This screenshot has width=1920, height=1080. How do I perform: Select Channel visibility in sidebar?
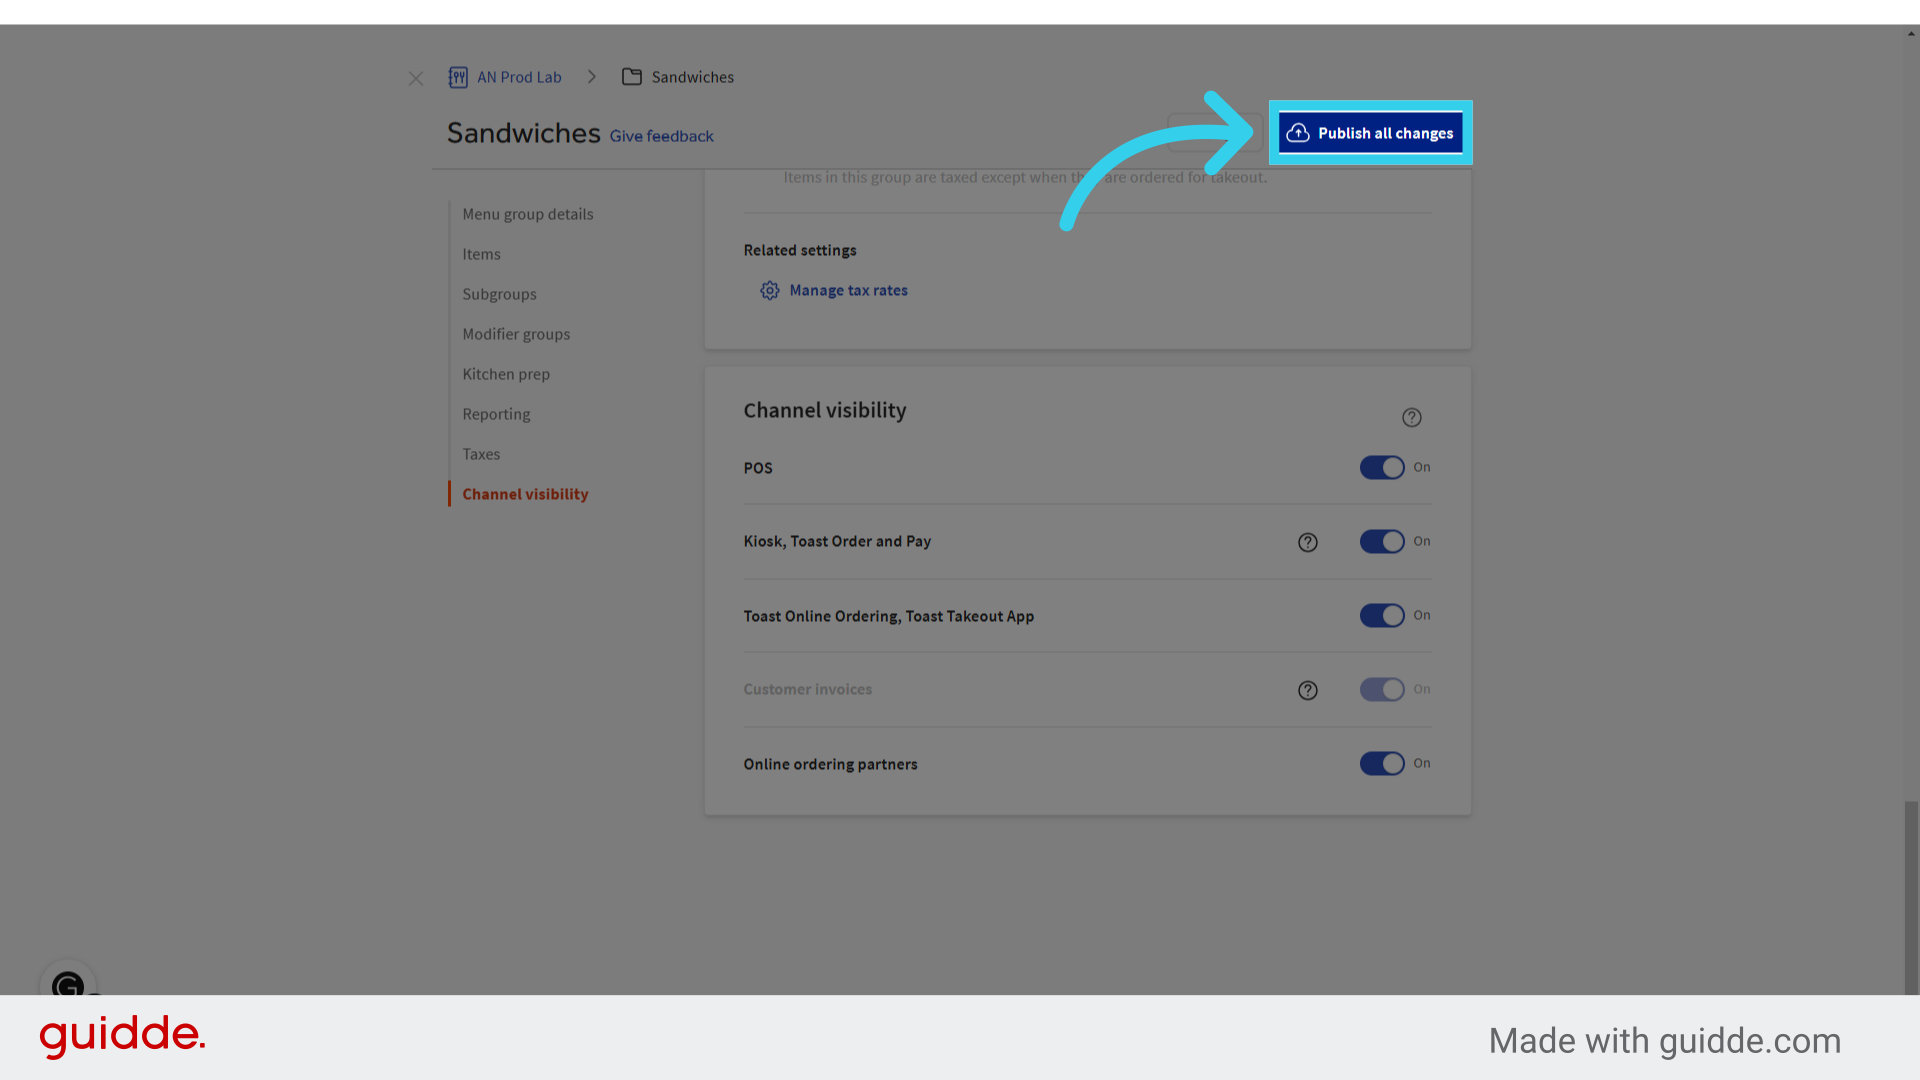[525, 494]
